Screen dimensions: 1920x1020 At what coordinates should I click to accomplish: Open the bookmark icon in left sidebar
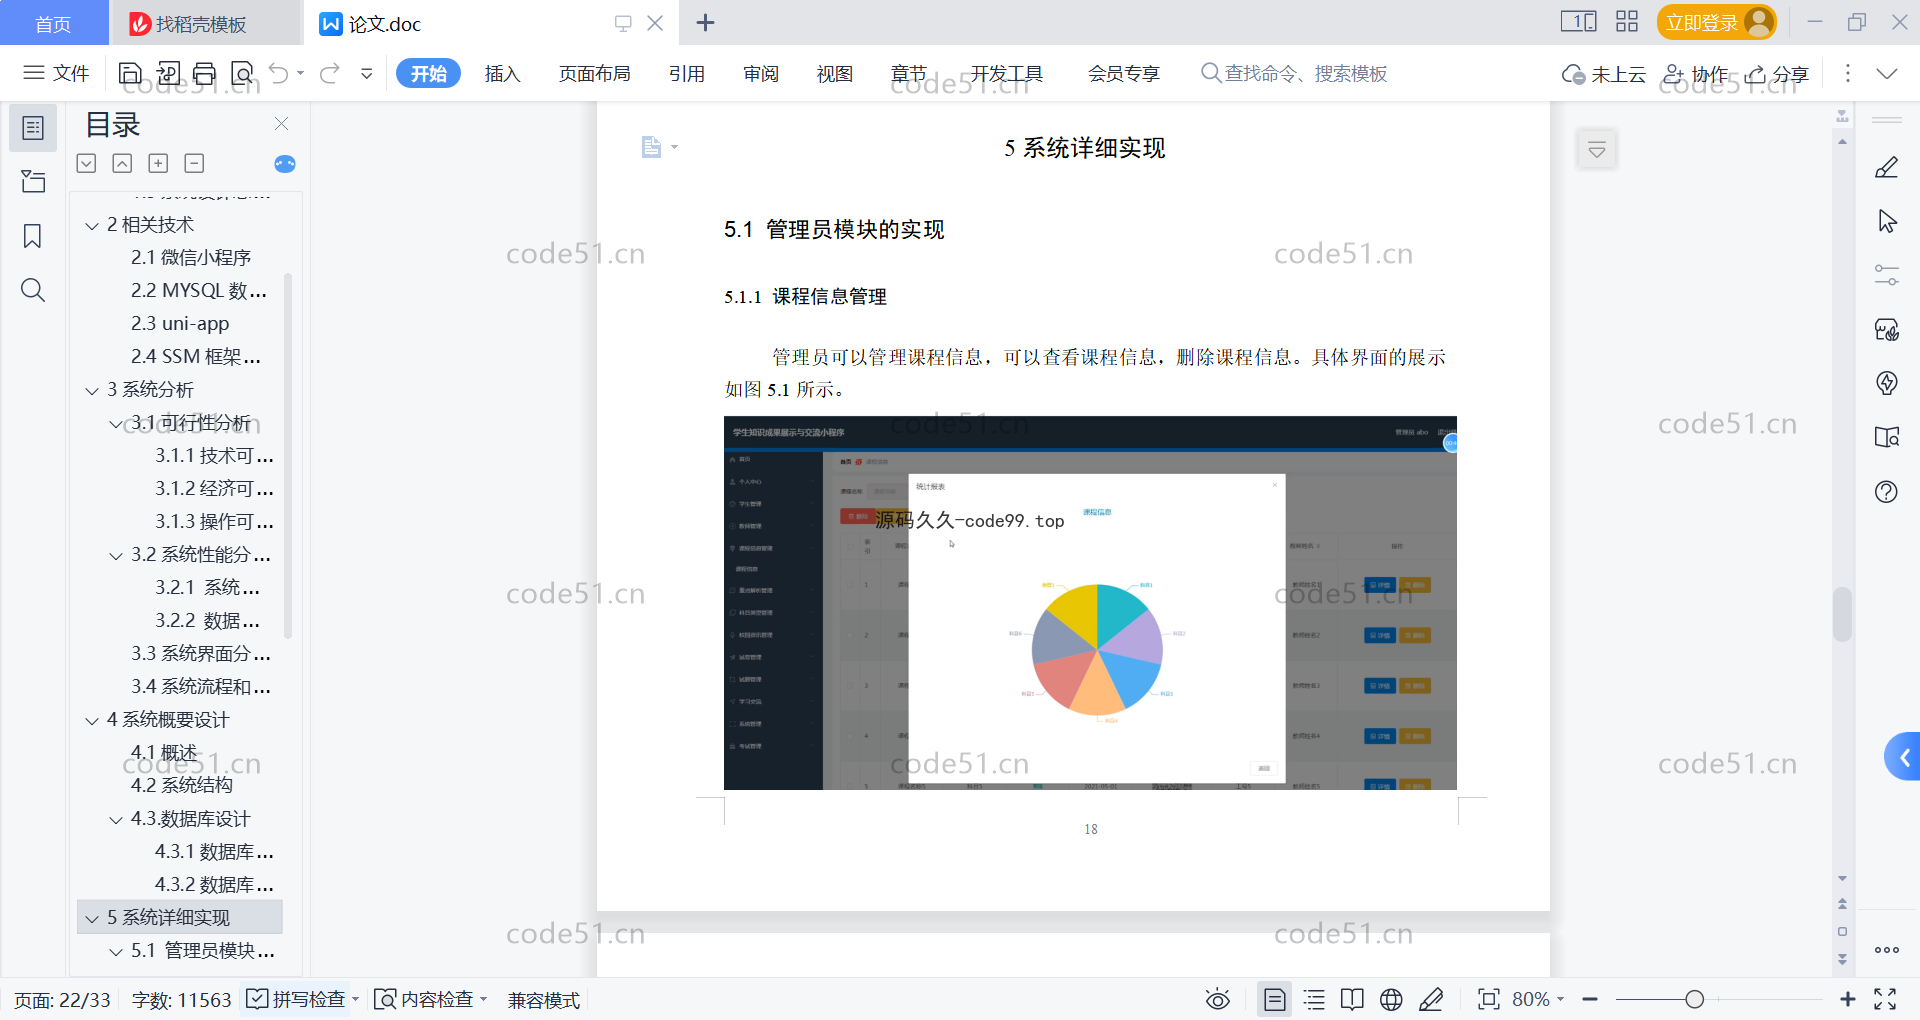[33, 236]
